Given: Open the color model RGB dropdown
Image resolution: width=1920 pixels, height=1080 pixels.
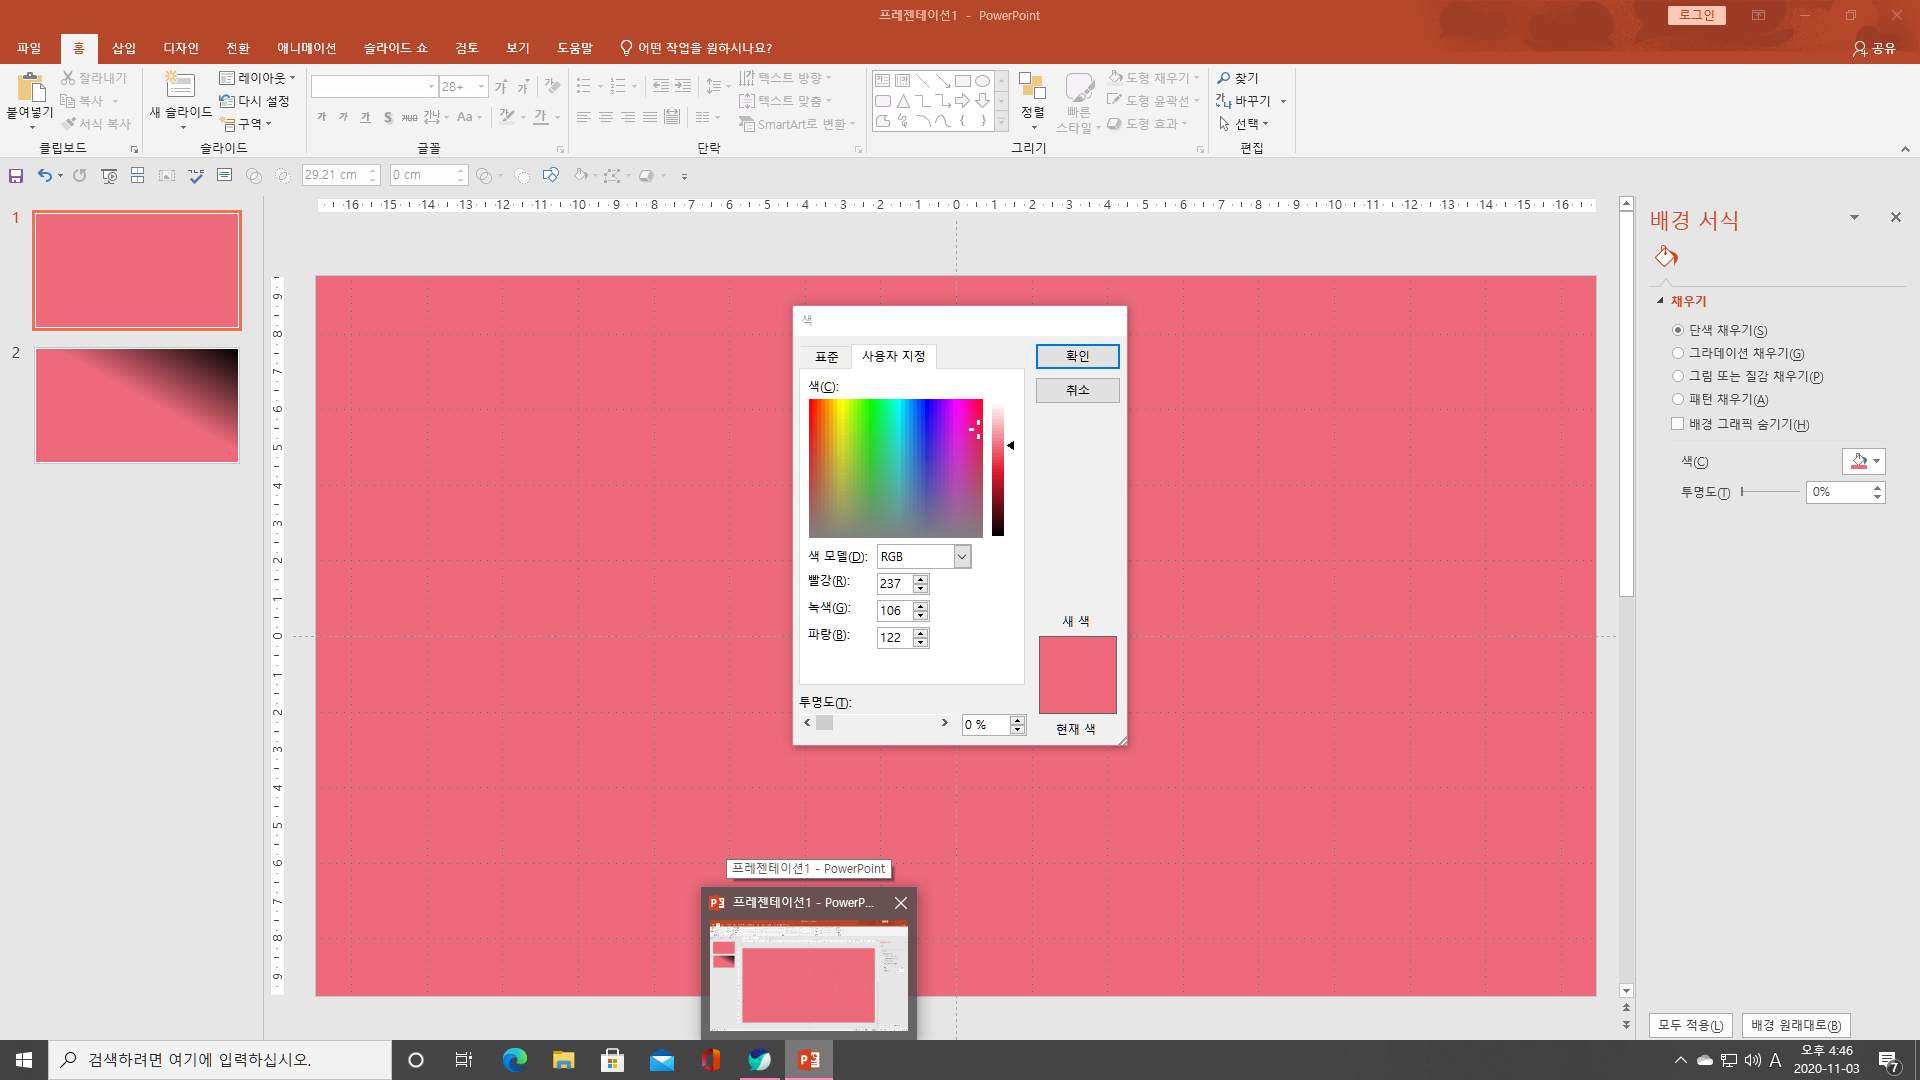Looking at the screenshot, I should (x=962, y=557).
